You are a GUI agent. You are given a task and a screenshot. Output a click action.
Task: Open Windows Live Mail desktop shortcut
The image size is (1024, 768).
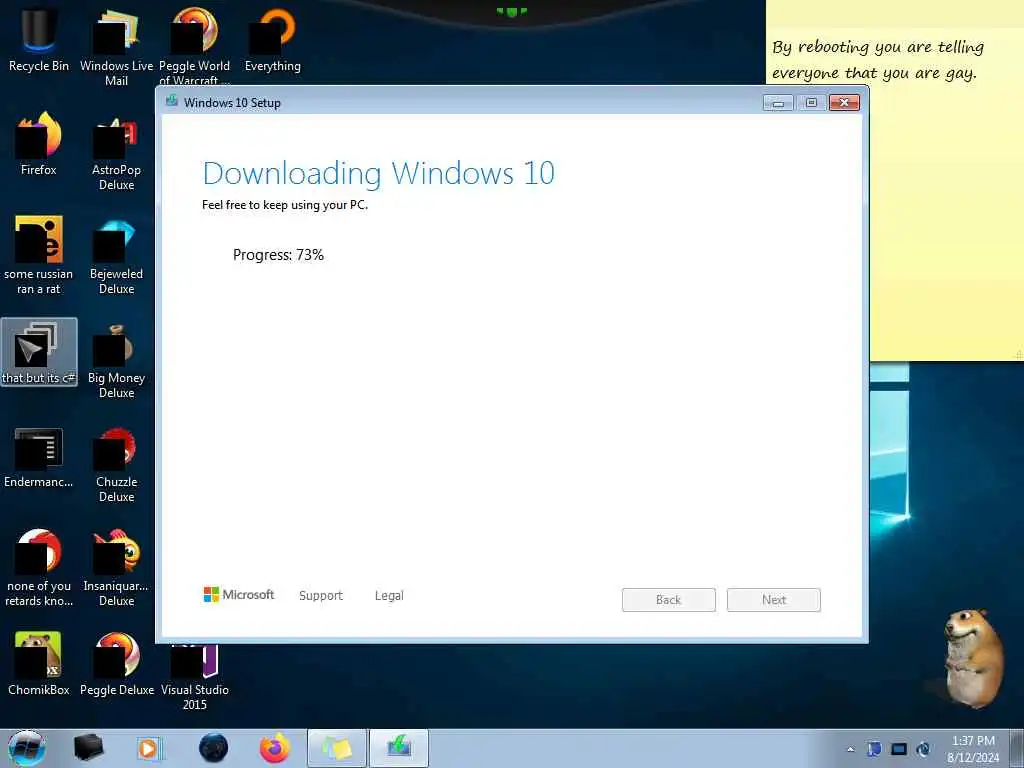tap(116, 46)
